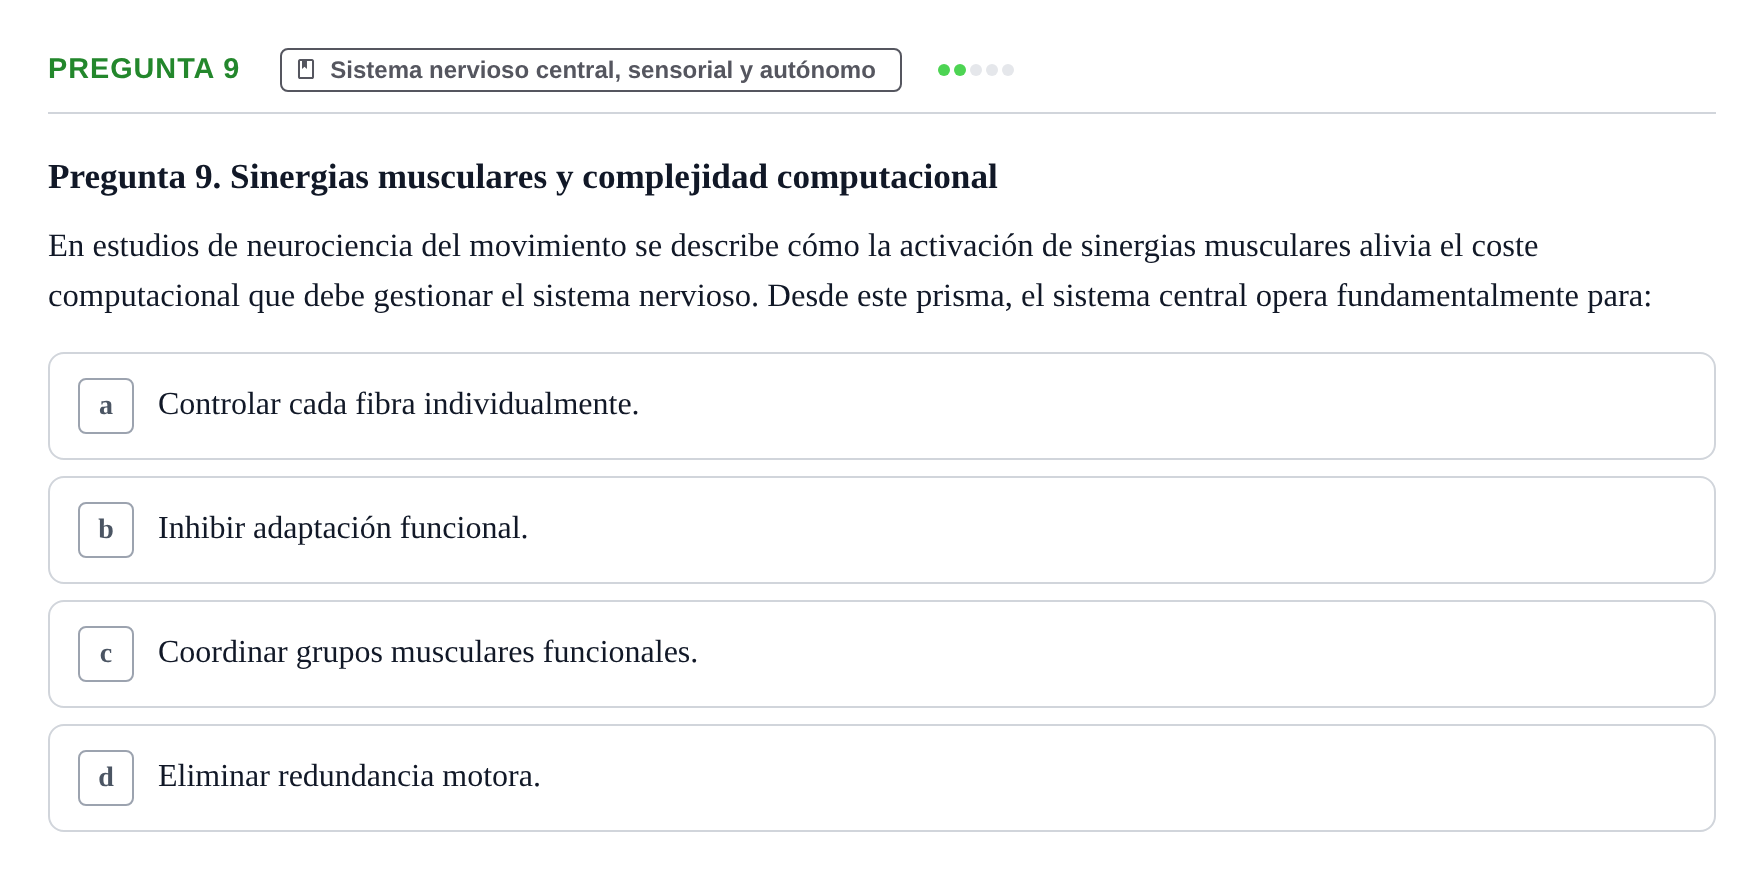
Task: Select the letter 'a' answer box
Action: pos(106,406)
